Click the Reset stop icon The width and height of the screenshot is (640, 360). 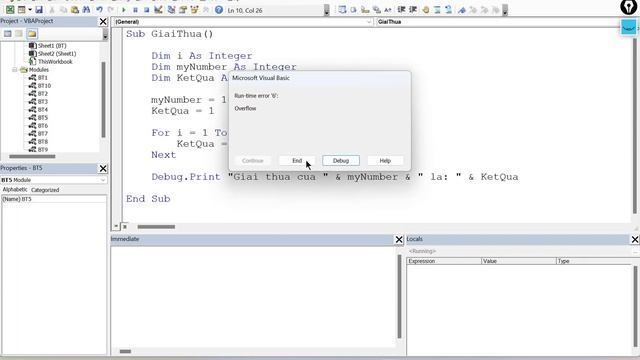pyautogui.click(x=146, y=10)
